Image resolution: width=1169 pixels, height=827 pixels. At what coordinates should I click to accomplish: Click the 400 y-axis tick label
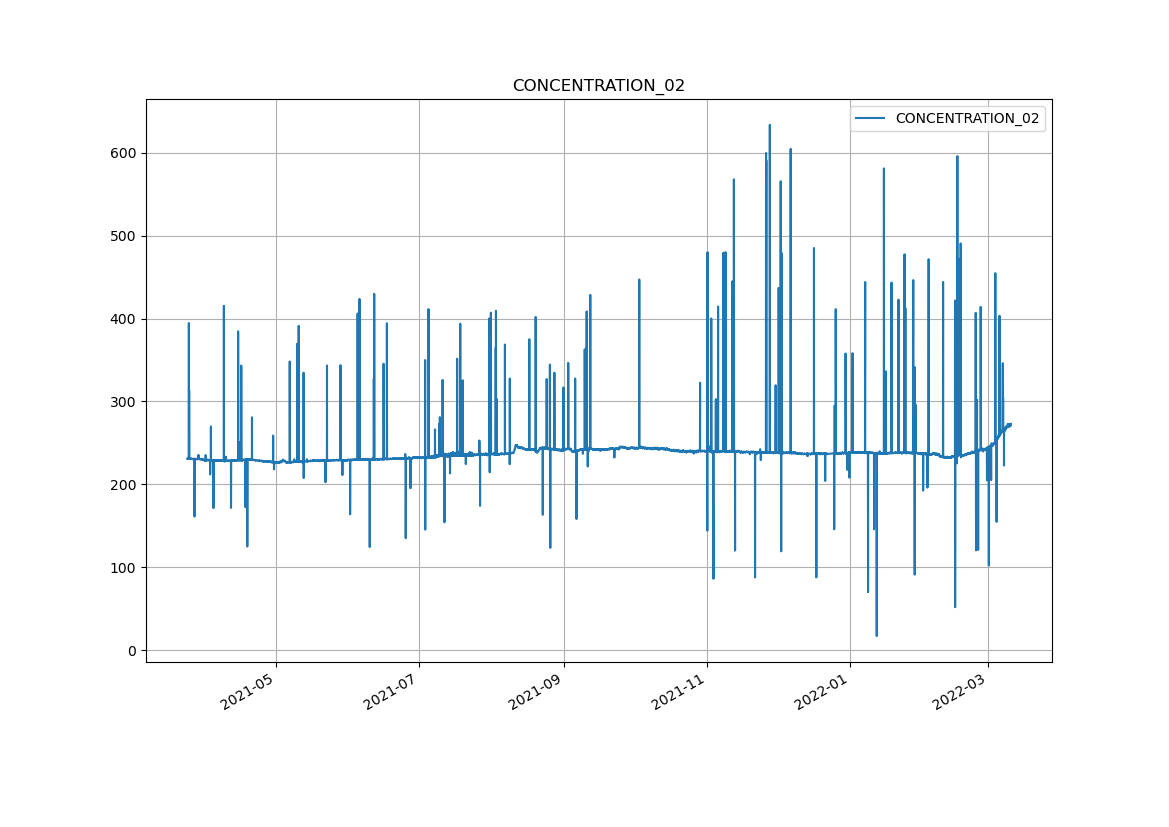125,319
